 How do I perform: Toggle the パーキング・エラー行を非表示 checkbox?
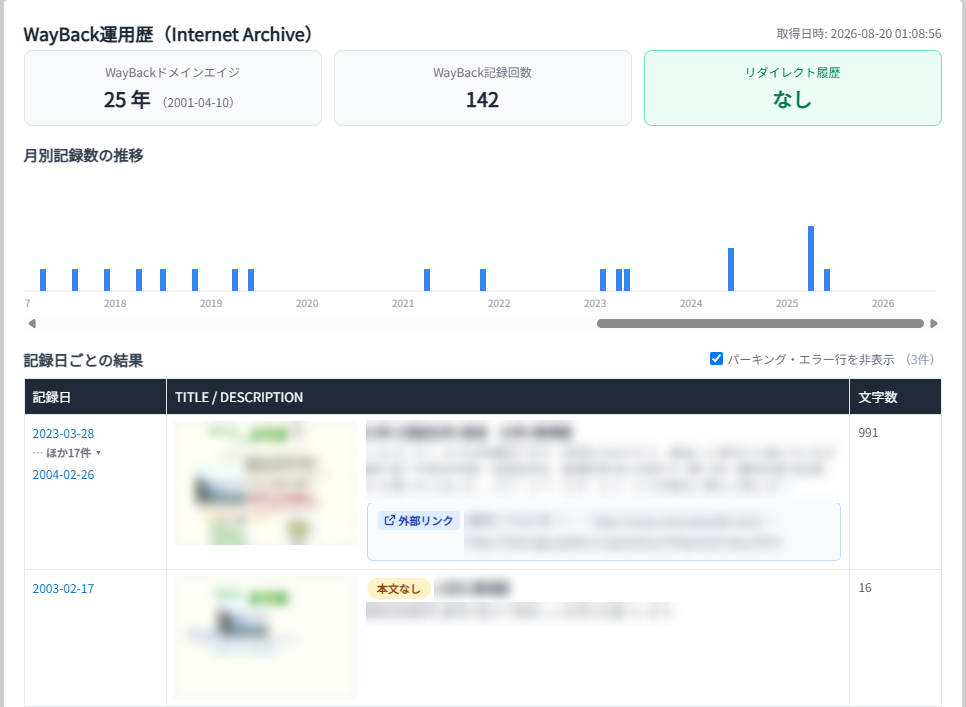[716, 358]
